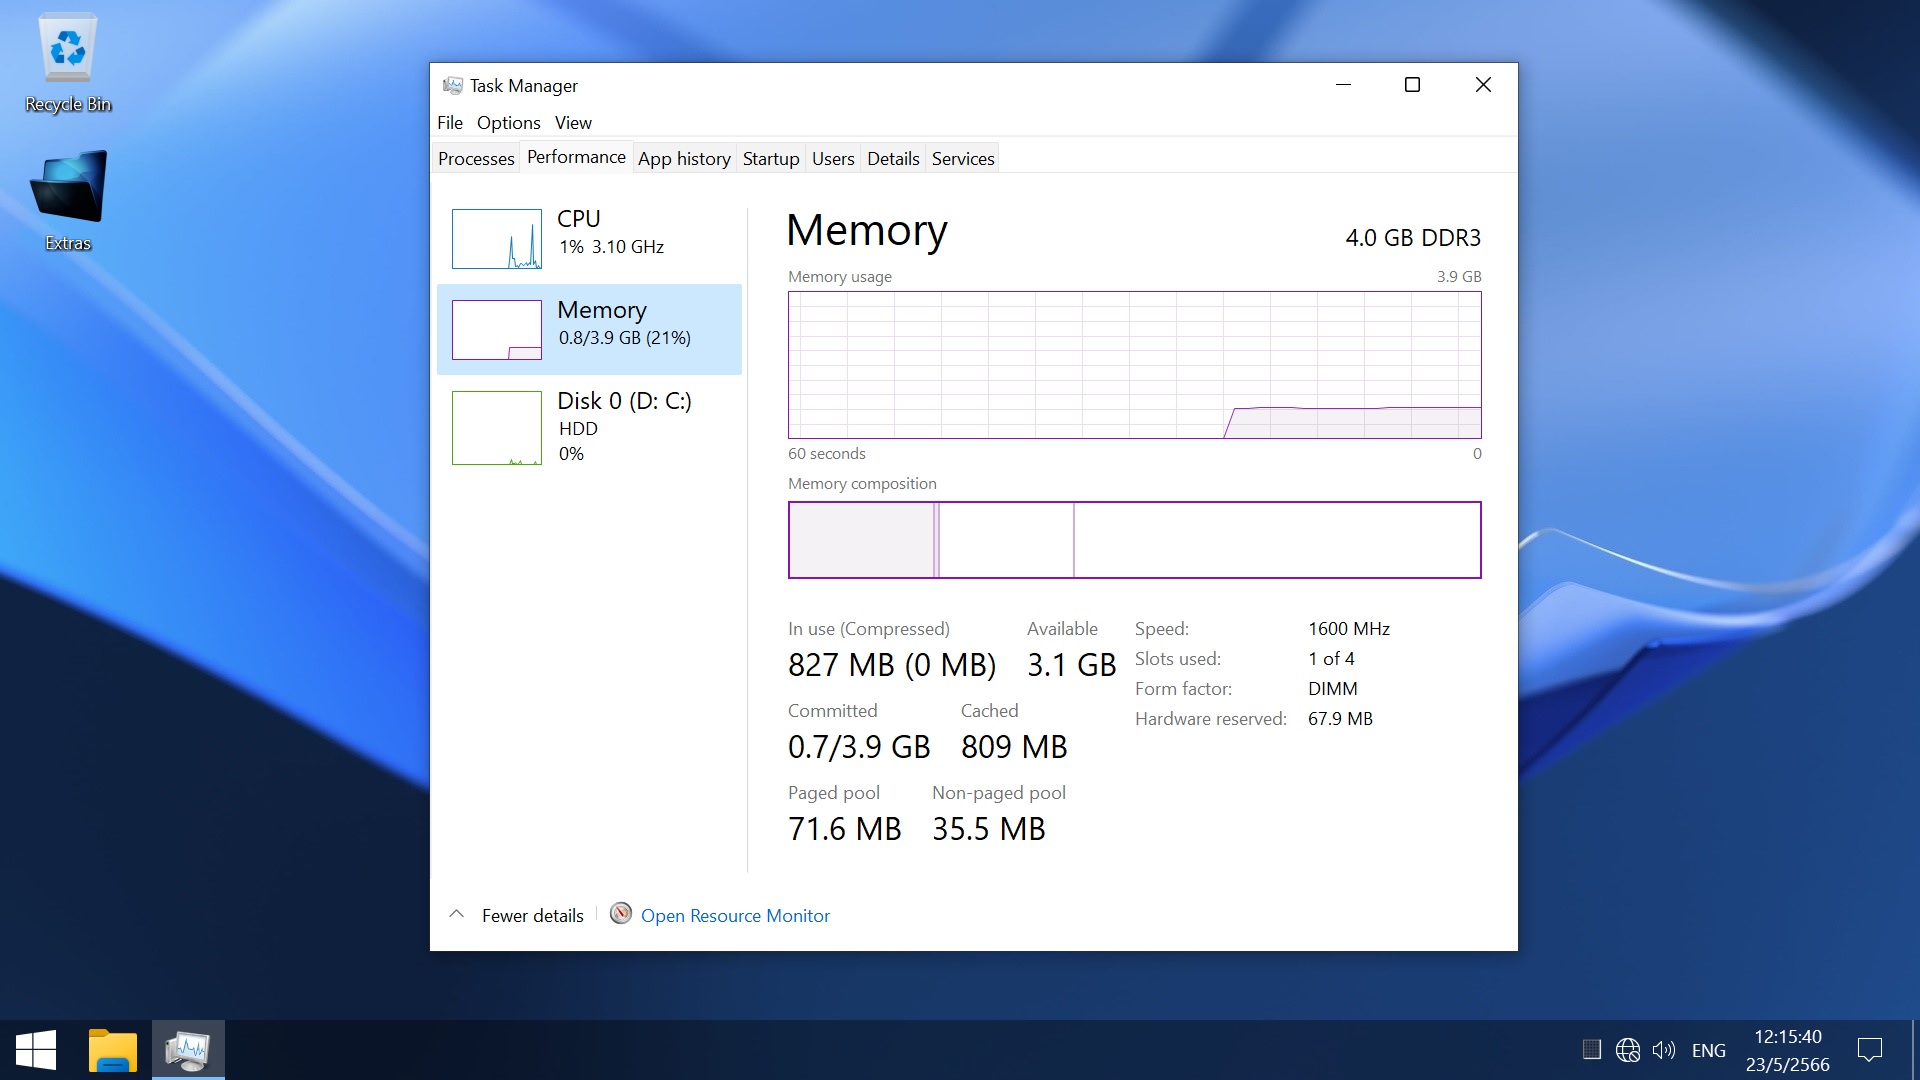The width and height of the screenshot is (1920, 1080).
Task: Click the Task Manager taskbar icon
Action: pos(188,1050)
